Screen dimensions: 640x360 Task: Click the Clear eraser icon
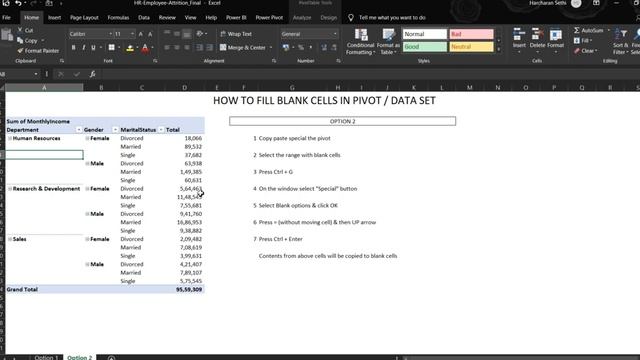click(577, 51)
